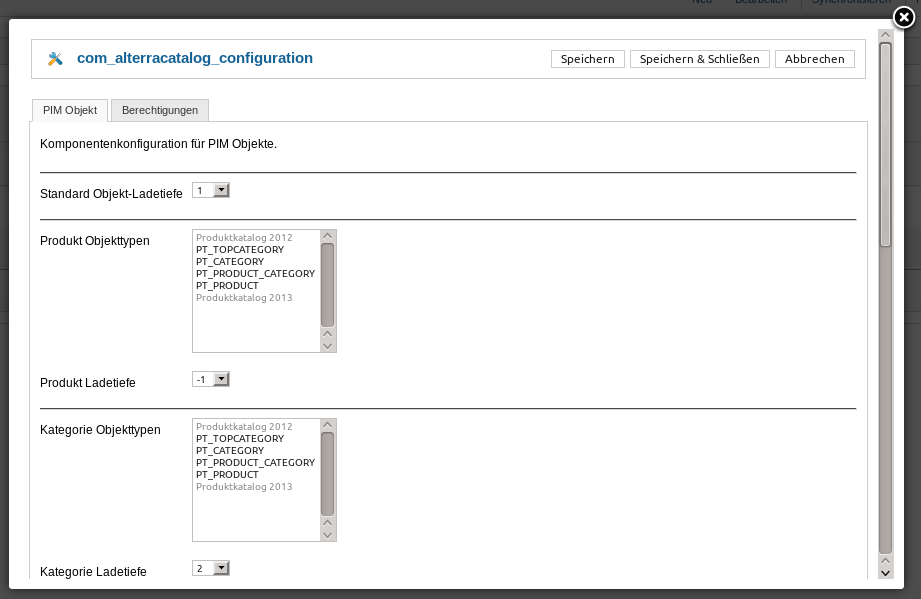Choose PT_PRODUCT_CATEGORY in Kategorie Objekttypen list
Screen dimensions: 921x599
pyautogui.click(x=255, y=463)
